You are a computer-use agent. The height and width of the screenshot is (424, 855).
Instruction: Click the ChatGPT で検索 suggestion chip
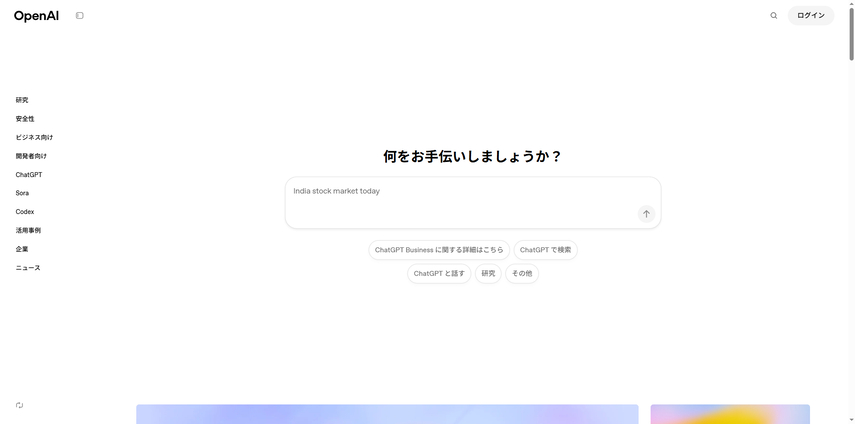(x=545, y=250)
